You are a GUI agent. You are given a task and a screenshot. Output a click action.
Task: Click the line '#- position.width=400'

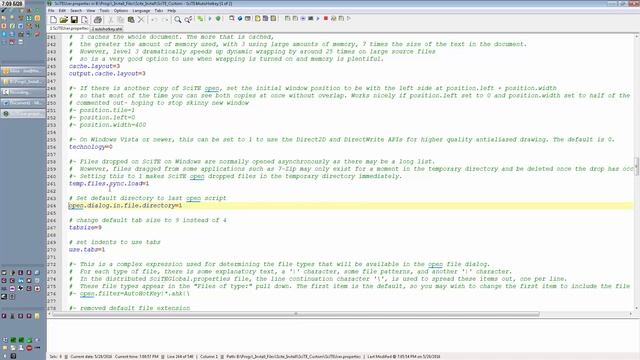pos(107,125)
